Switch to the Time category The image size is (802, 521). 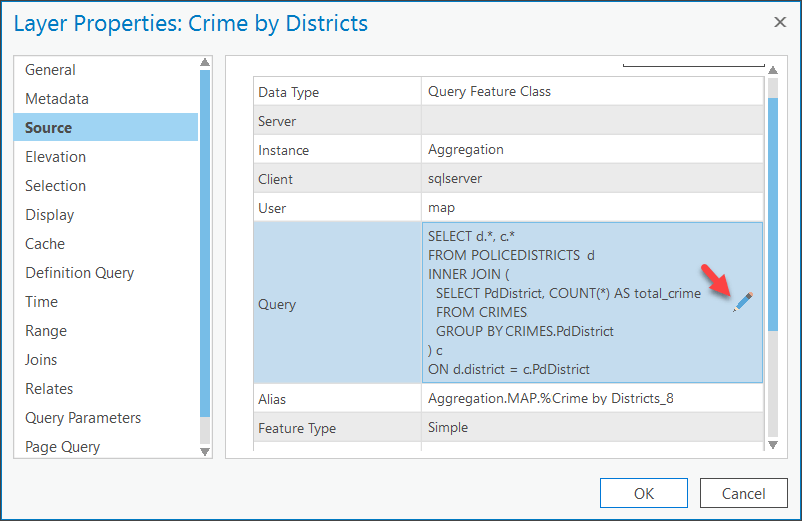pos(41,302)
